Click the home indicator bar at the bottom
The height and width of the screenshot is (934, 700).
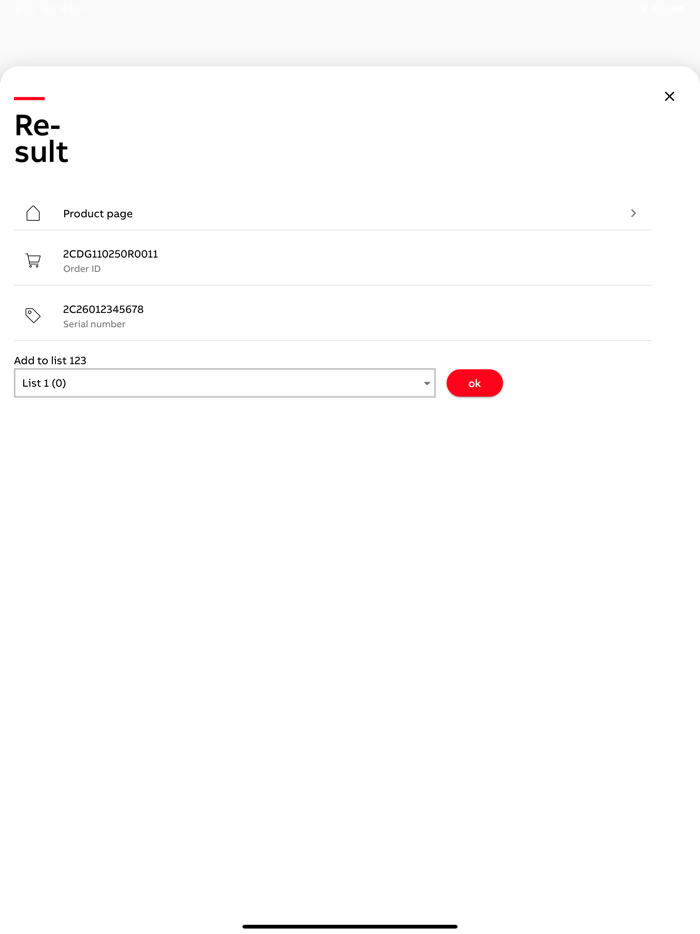(349, 927)
